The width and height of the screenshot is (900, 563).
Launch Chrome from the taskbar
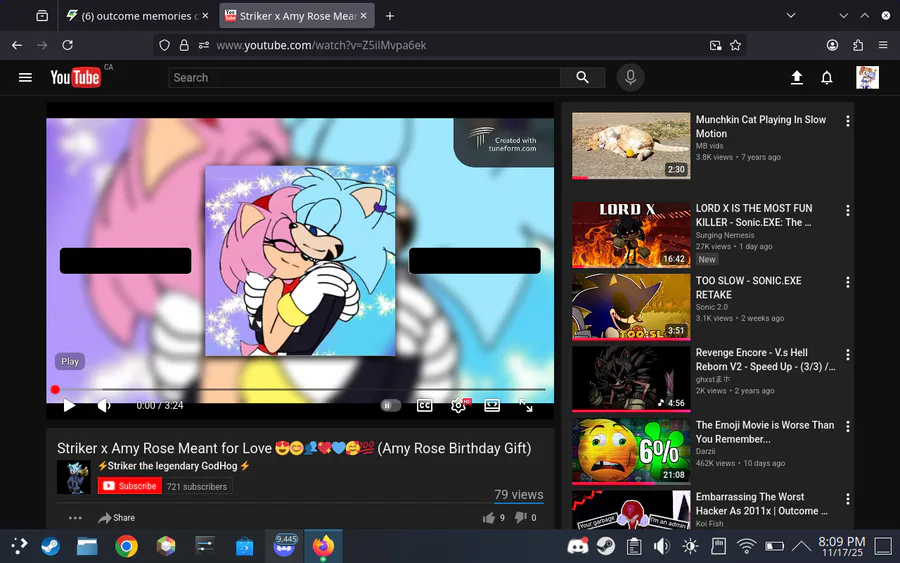(x=126, y=546)
